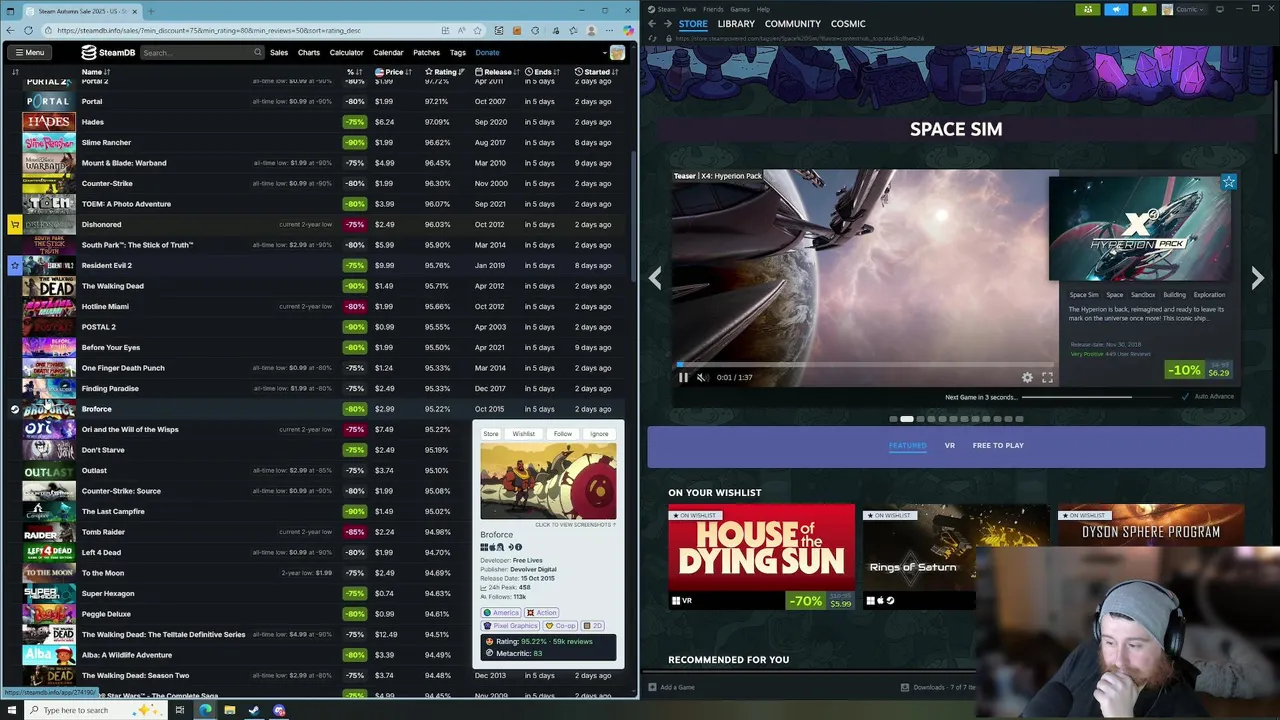Open the Hades game row

[x=320, y=122]
